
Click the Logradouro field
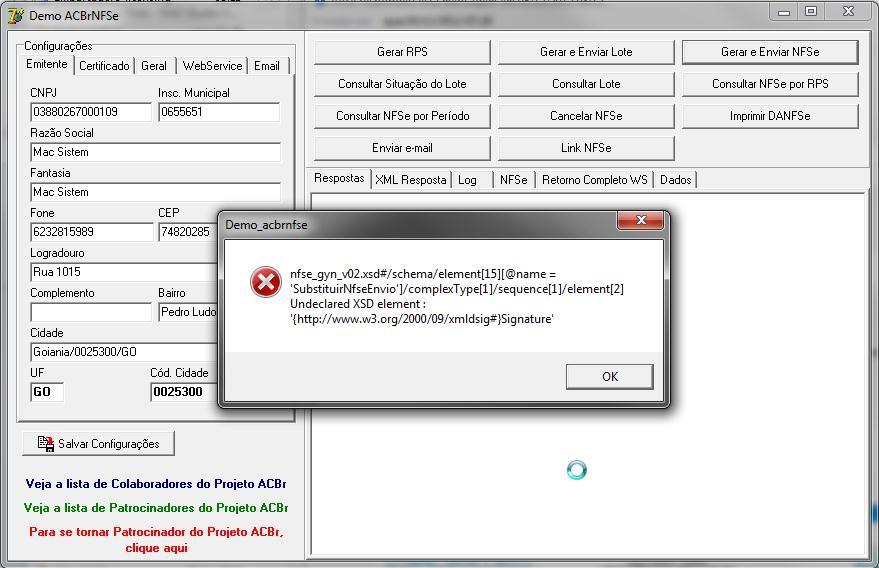pos(123,272)
